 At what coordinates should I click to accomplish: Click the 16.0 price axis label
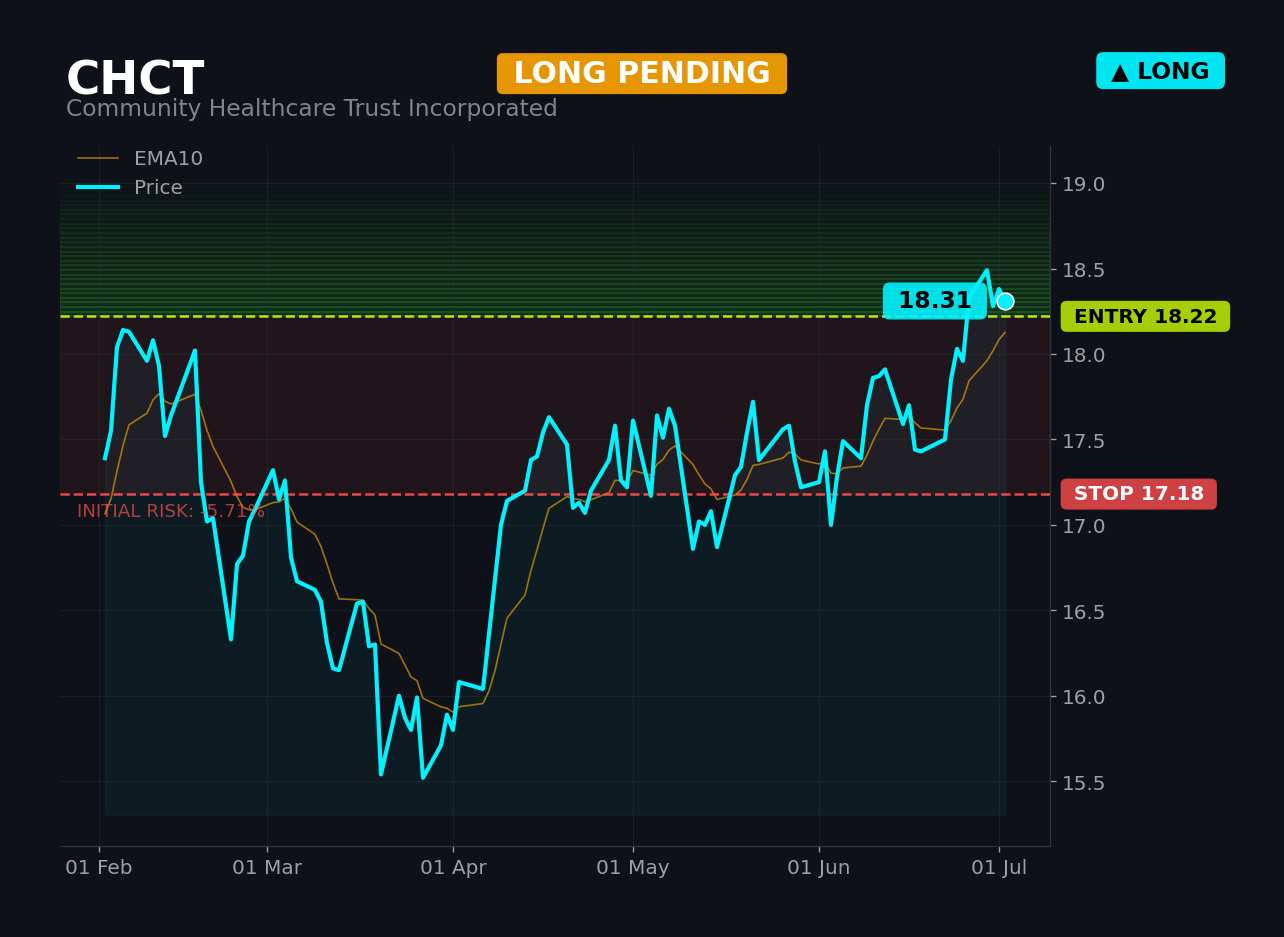click(1083, 697)
